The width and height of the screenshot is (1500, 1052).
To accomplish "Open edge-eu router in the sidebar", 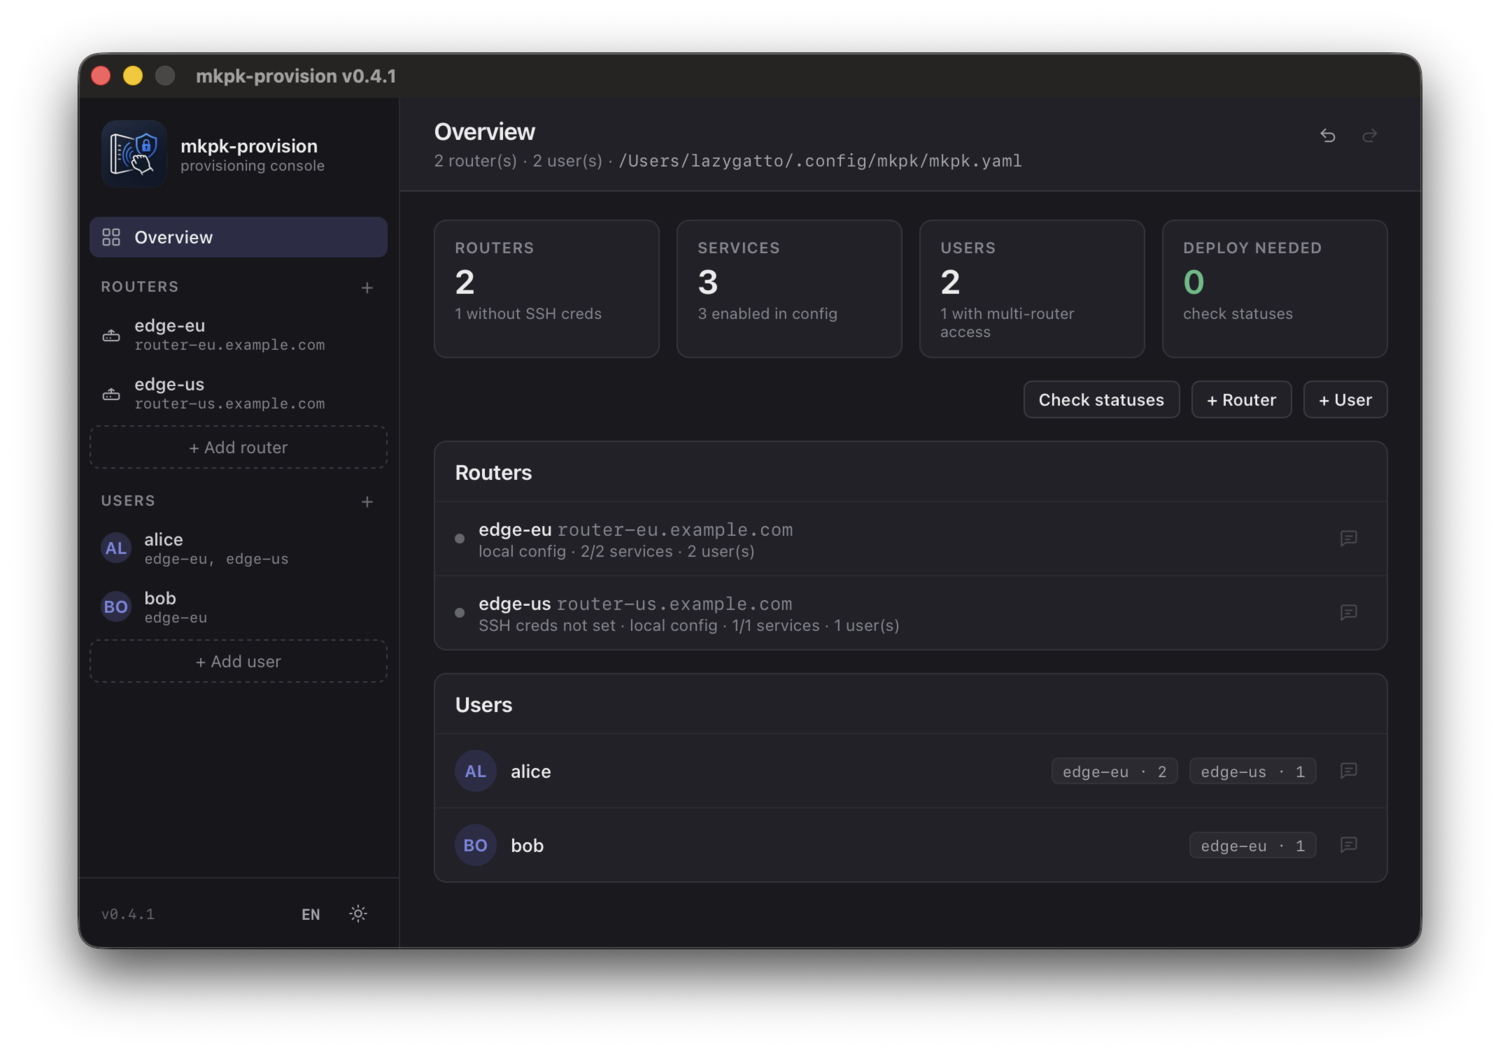I will 238,335.
